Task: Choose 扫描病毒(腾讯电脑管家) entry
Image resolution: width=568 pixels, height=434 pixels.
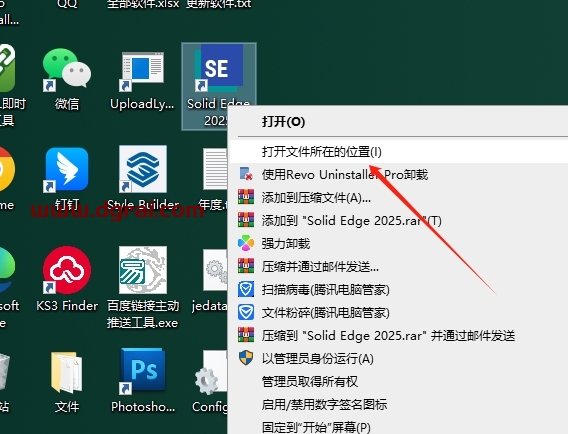Action: (x=399, y=289)
